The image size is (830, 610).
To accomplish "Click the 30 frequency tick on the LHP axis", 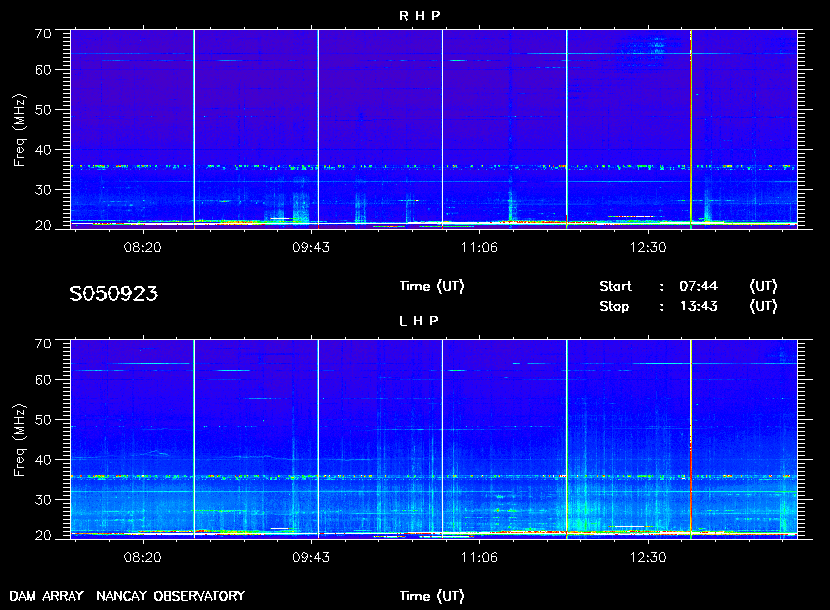I will click(43, 500).
